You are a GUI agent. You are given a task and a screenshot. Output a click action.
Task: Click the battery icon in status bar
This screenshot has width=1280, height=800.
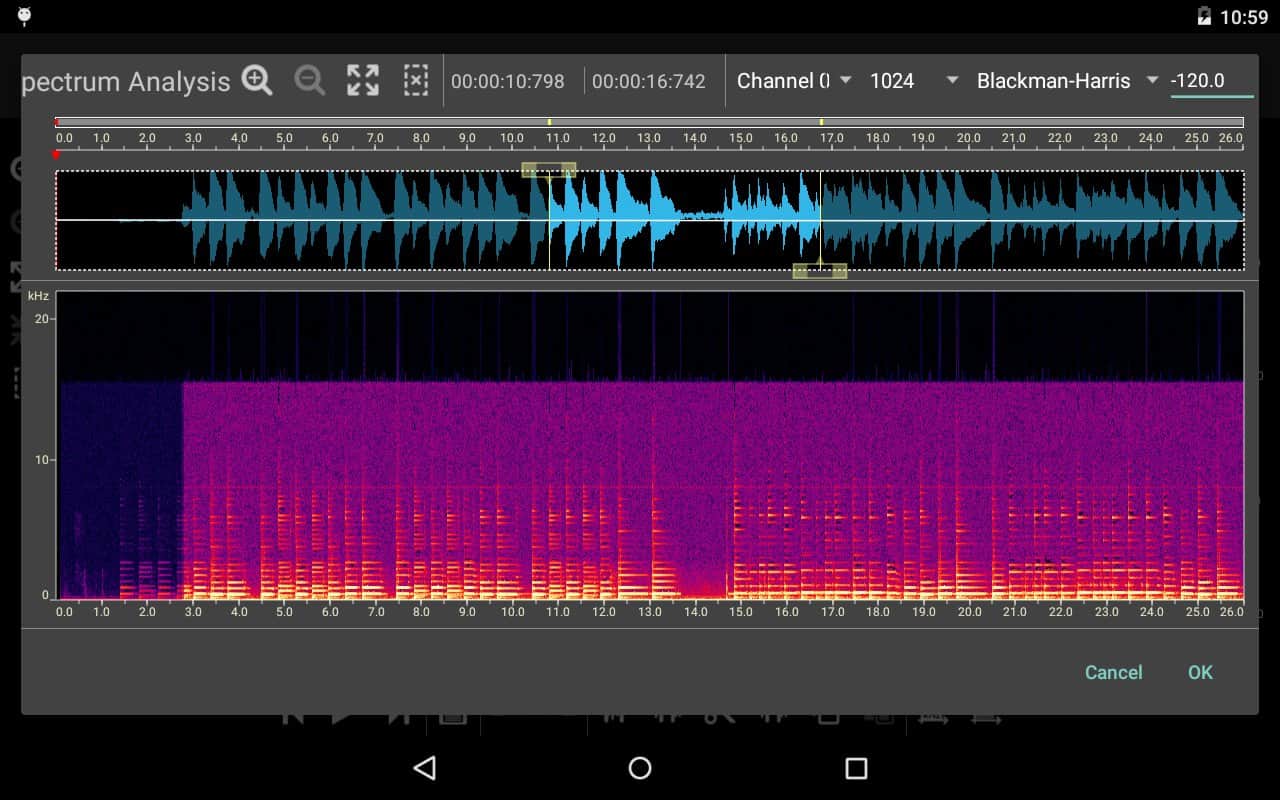(x=1204, y=16)
